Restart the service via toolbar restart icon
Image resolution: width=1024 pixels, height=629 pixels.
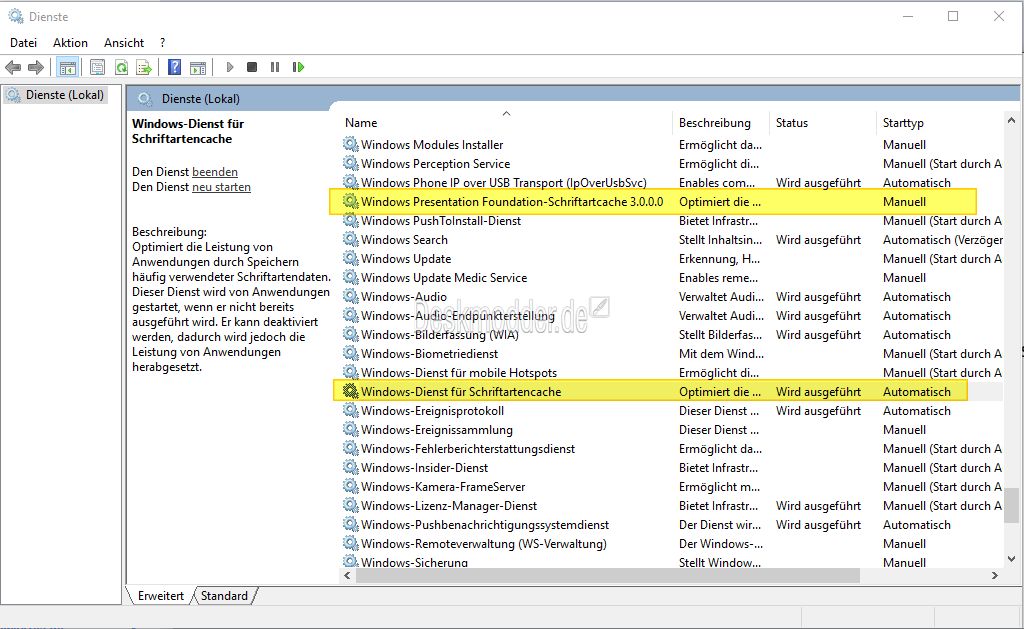[x=298, y=67]
